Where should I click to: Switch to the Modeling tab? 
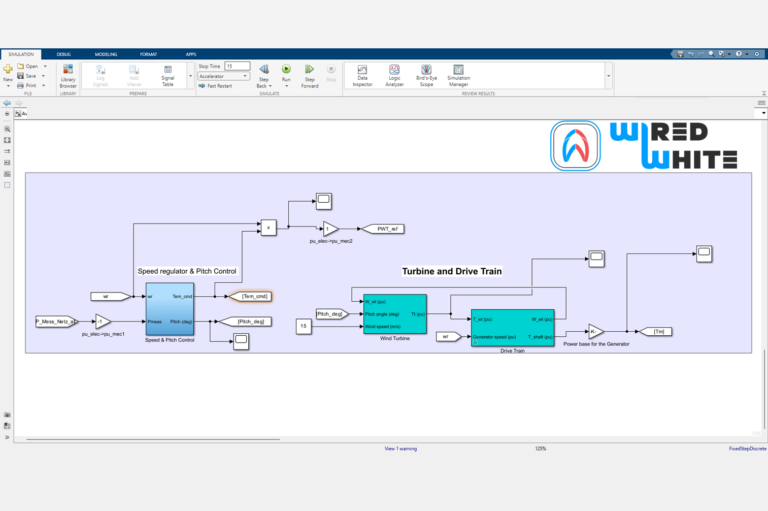pyautogui.click(x=105, y=54)
